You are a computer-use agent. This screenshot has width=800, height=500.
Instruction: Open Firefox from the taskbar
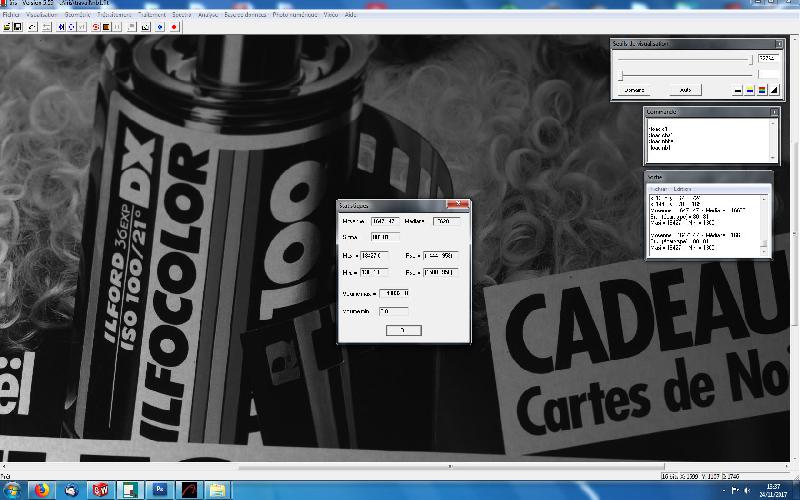point(42,490)
